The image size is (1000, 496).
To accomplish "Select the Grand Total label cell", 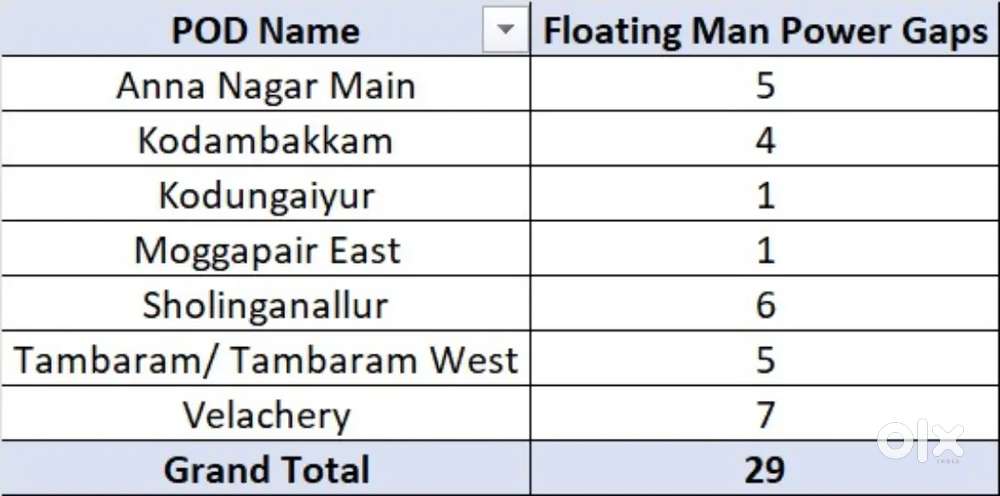I will (x=265, y=469).
